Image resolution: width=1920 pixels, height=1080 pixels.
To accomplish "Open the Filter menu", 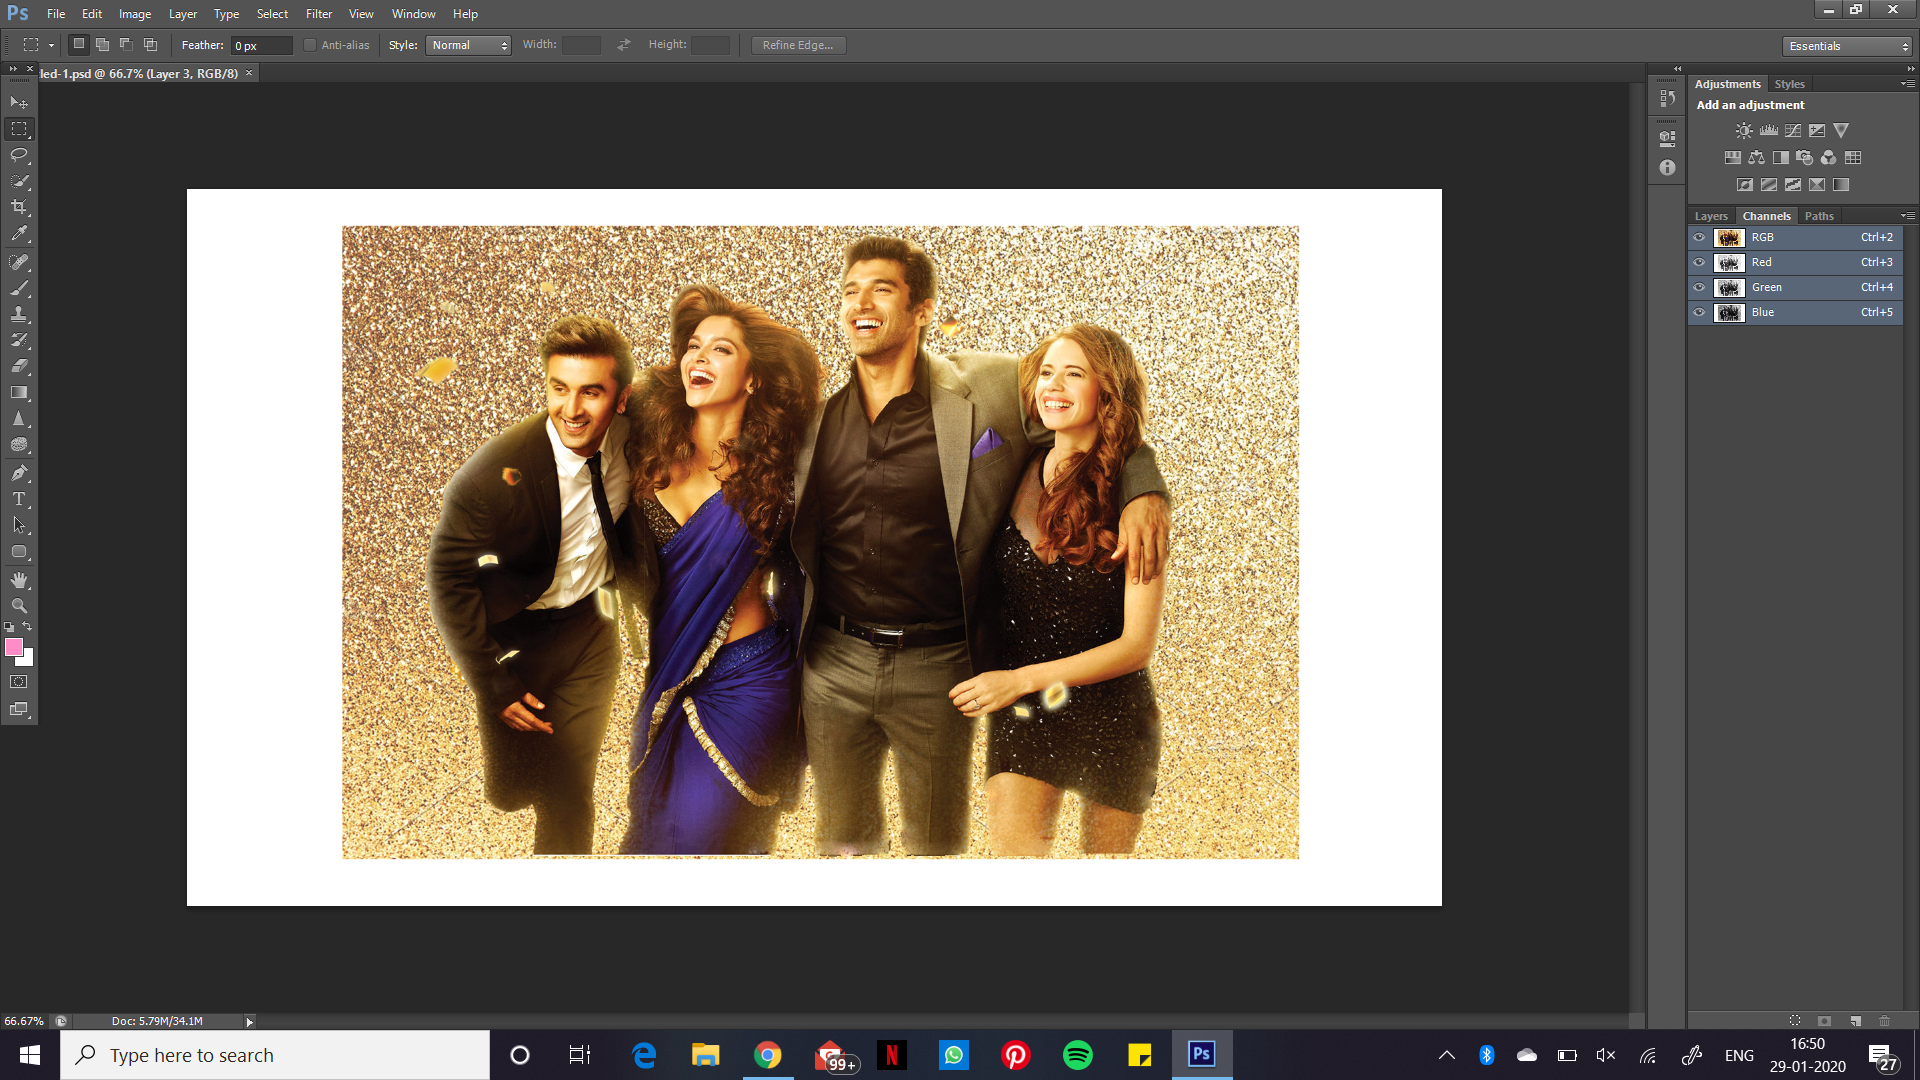I will 318,14.
